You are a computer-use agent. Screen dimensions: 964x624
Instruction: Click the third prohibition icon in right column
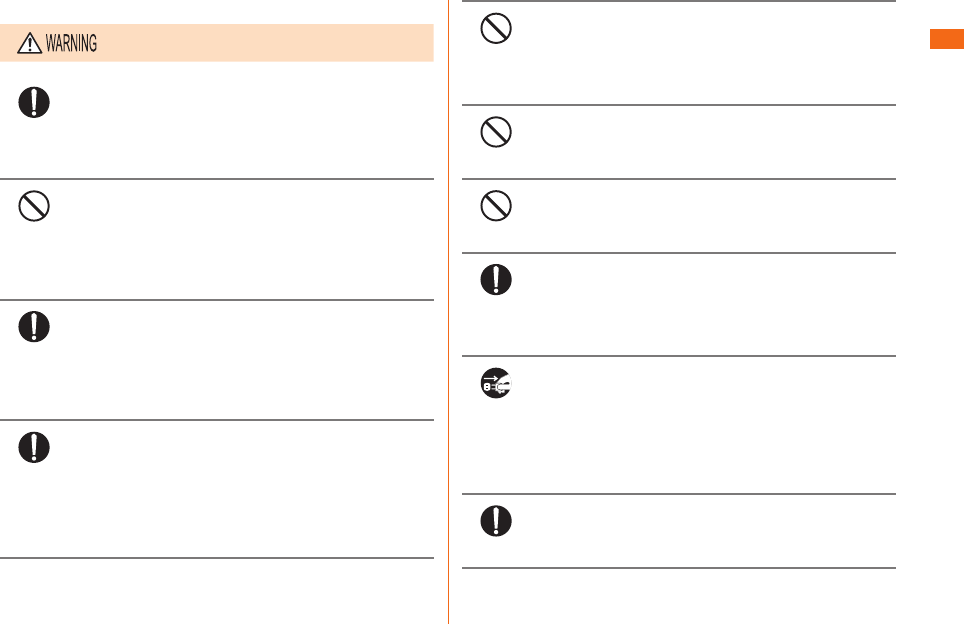[x=496, y=205]
